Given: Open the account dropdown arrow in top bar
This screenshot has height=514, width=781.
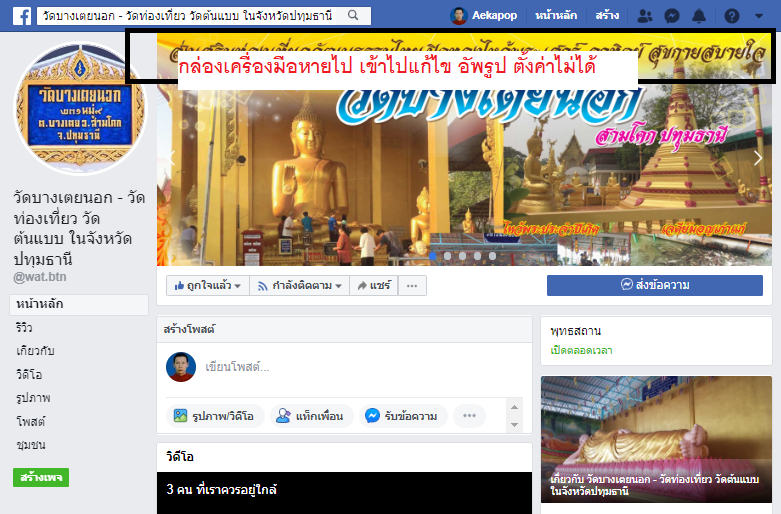Looking at the screenshot, I should pyautogui.click(x=759, y=16).
